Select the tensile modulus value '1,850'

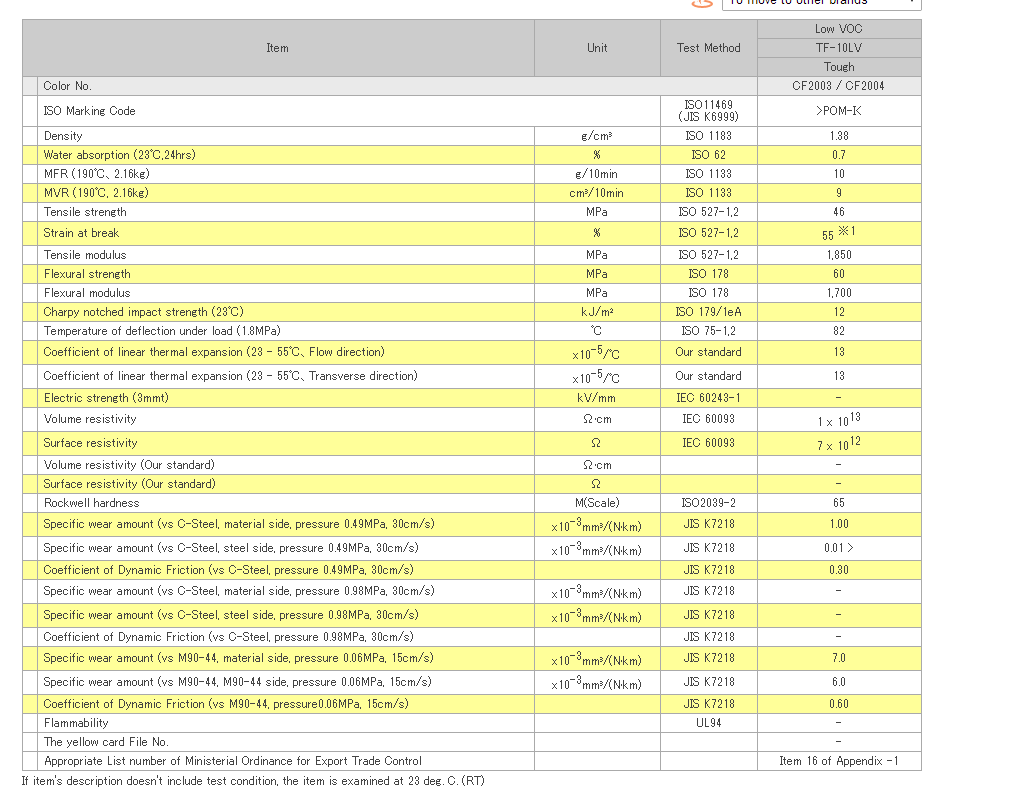pyautogui.click(x=839, y=255)
